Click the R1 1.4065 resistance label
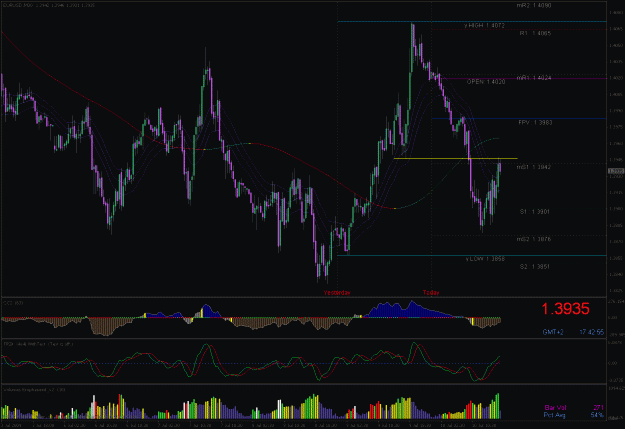 (535, 33)
